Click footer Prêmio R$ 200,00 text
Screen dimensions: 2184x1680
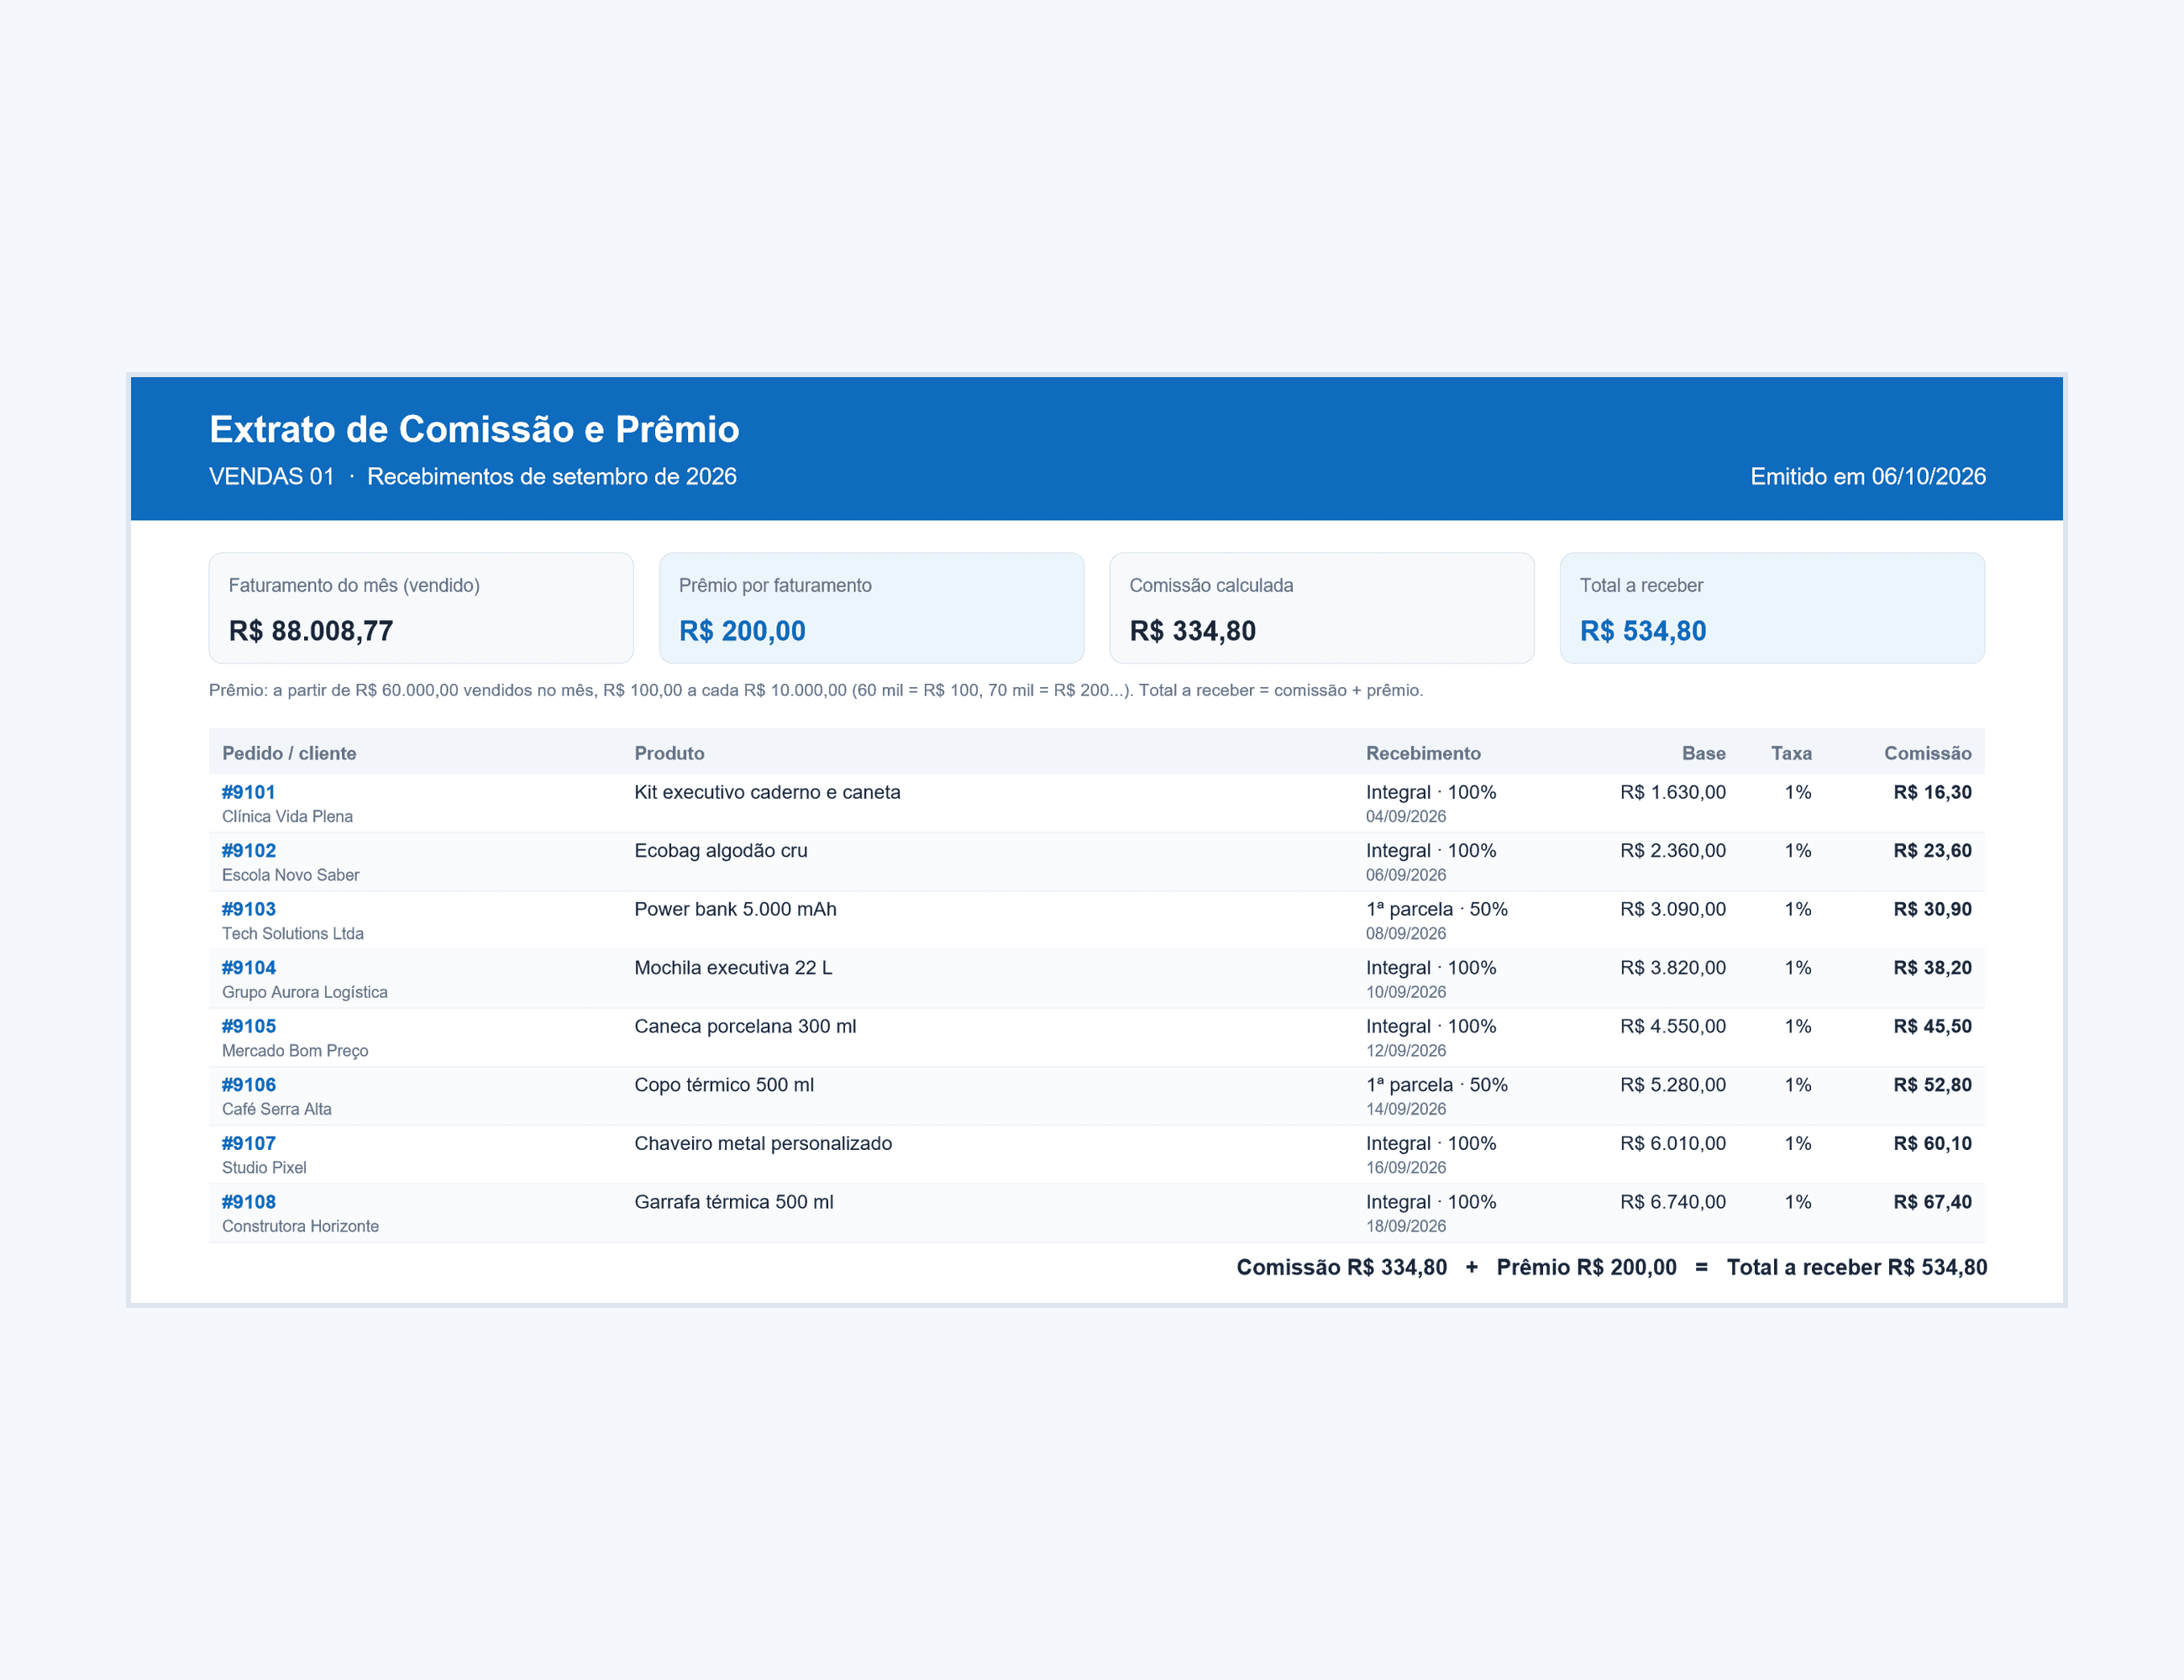(x=1586, y=1267)
